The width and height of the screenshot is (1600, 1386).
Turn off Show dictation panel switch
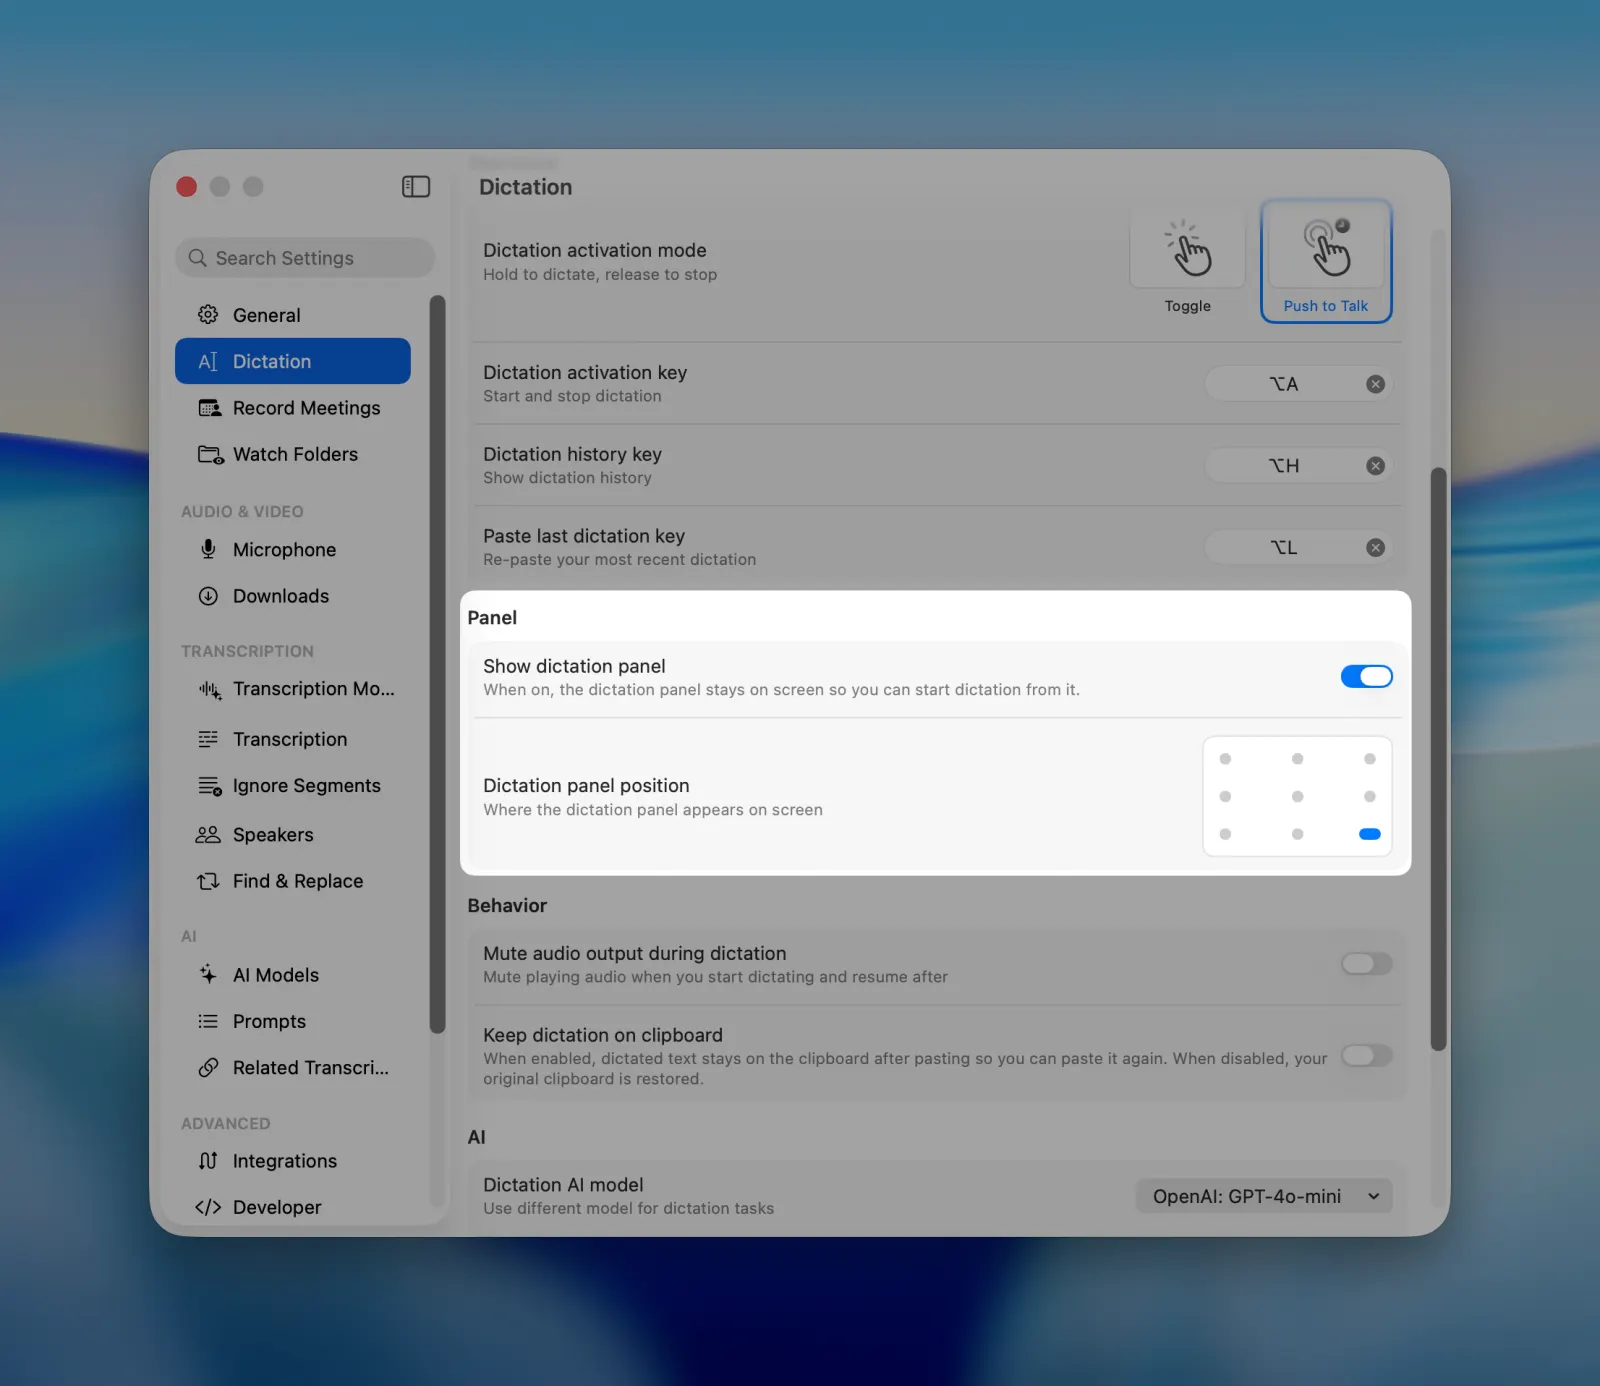tap(1366, 677)
